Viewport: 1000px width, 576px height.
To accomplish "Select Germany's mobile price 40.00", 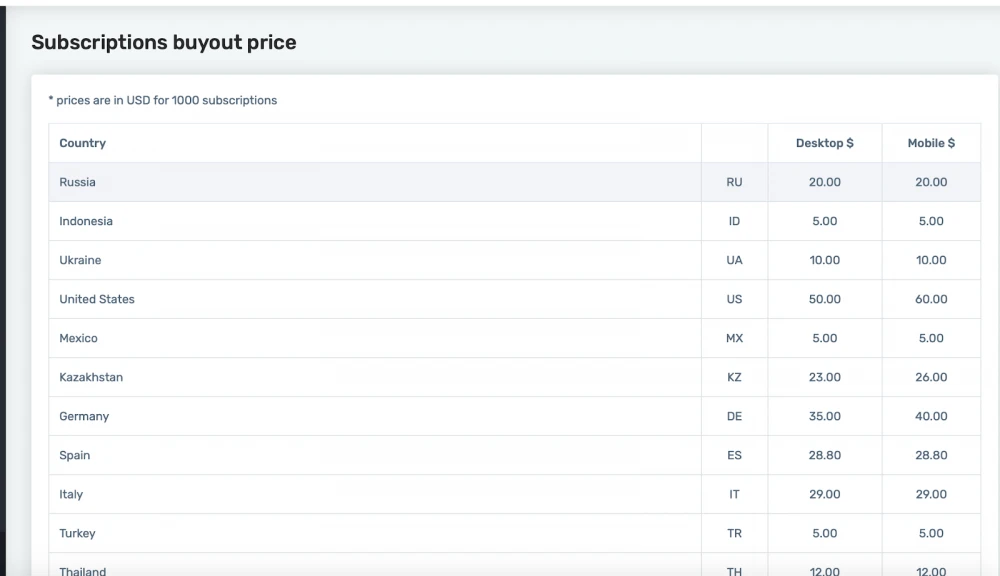I will (x=931, y=416).
